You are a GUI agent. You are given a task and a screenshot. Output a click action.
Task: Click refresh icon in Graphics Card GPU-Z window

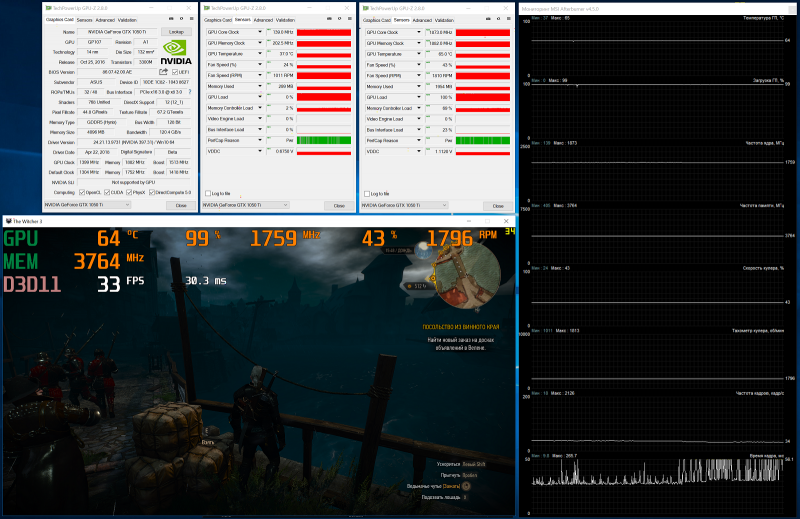(181, 18)
